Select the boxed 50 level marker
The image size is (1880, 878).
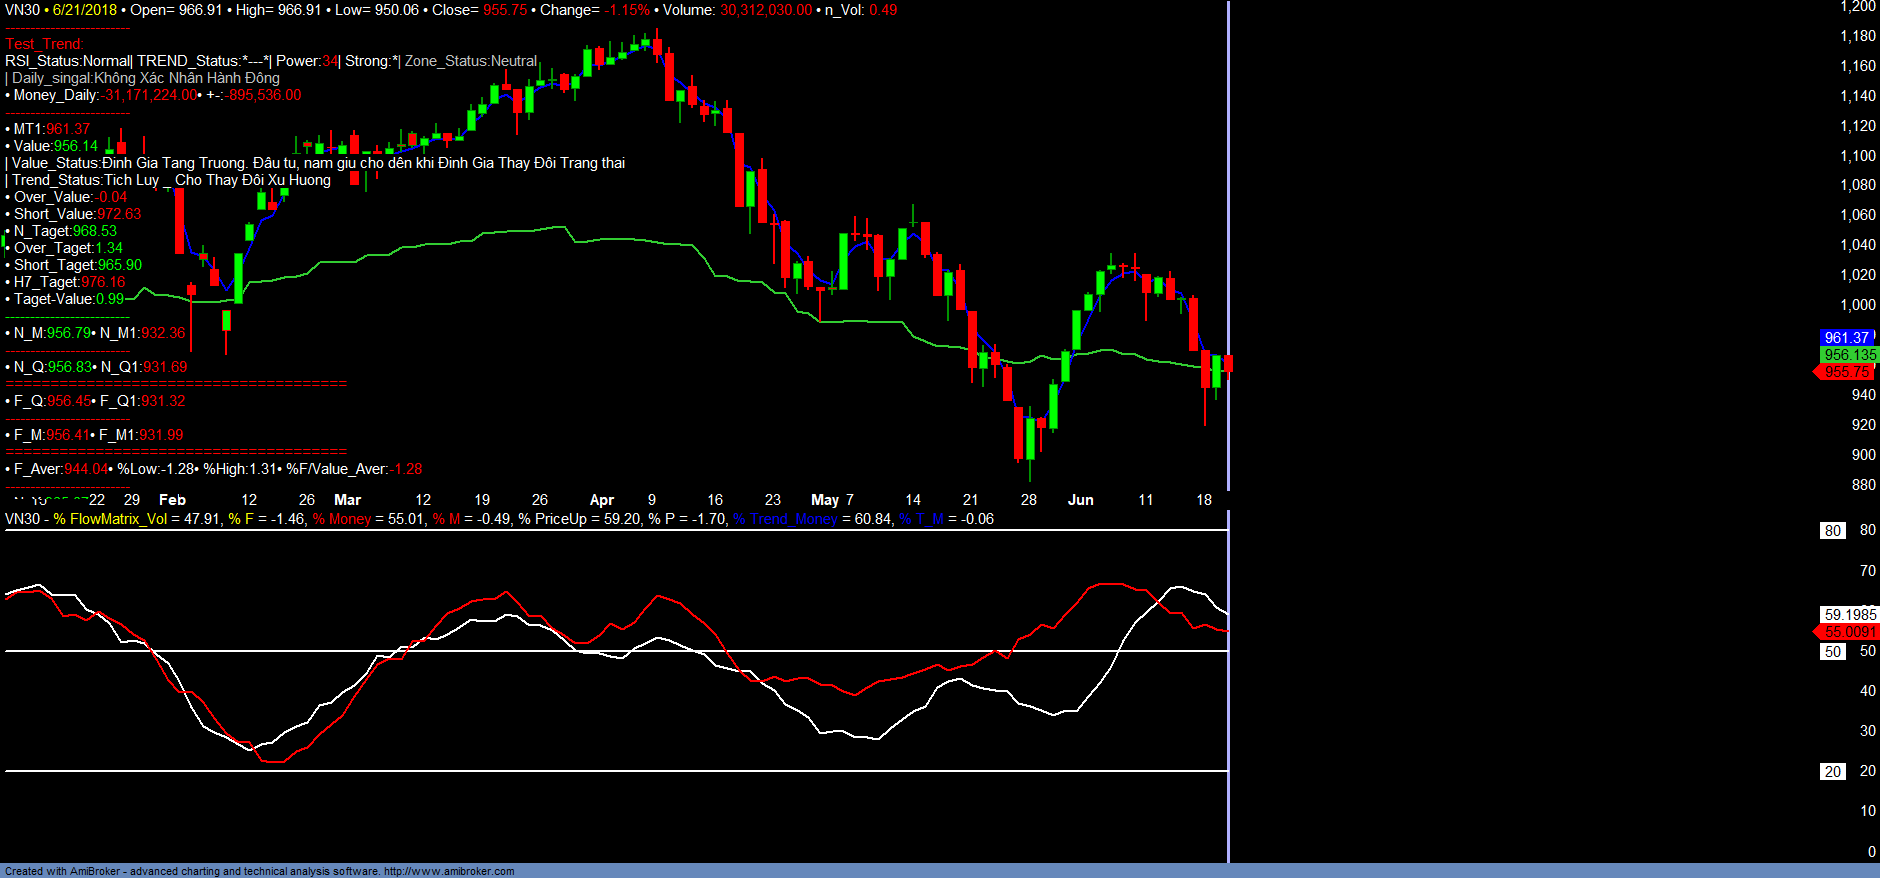point(1832,652)
